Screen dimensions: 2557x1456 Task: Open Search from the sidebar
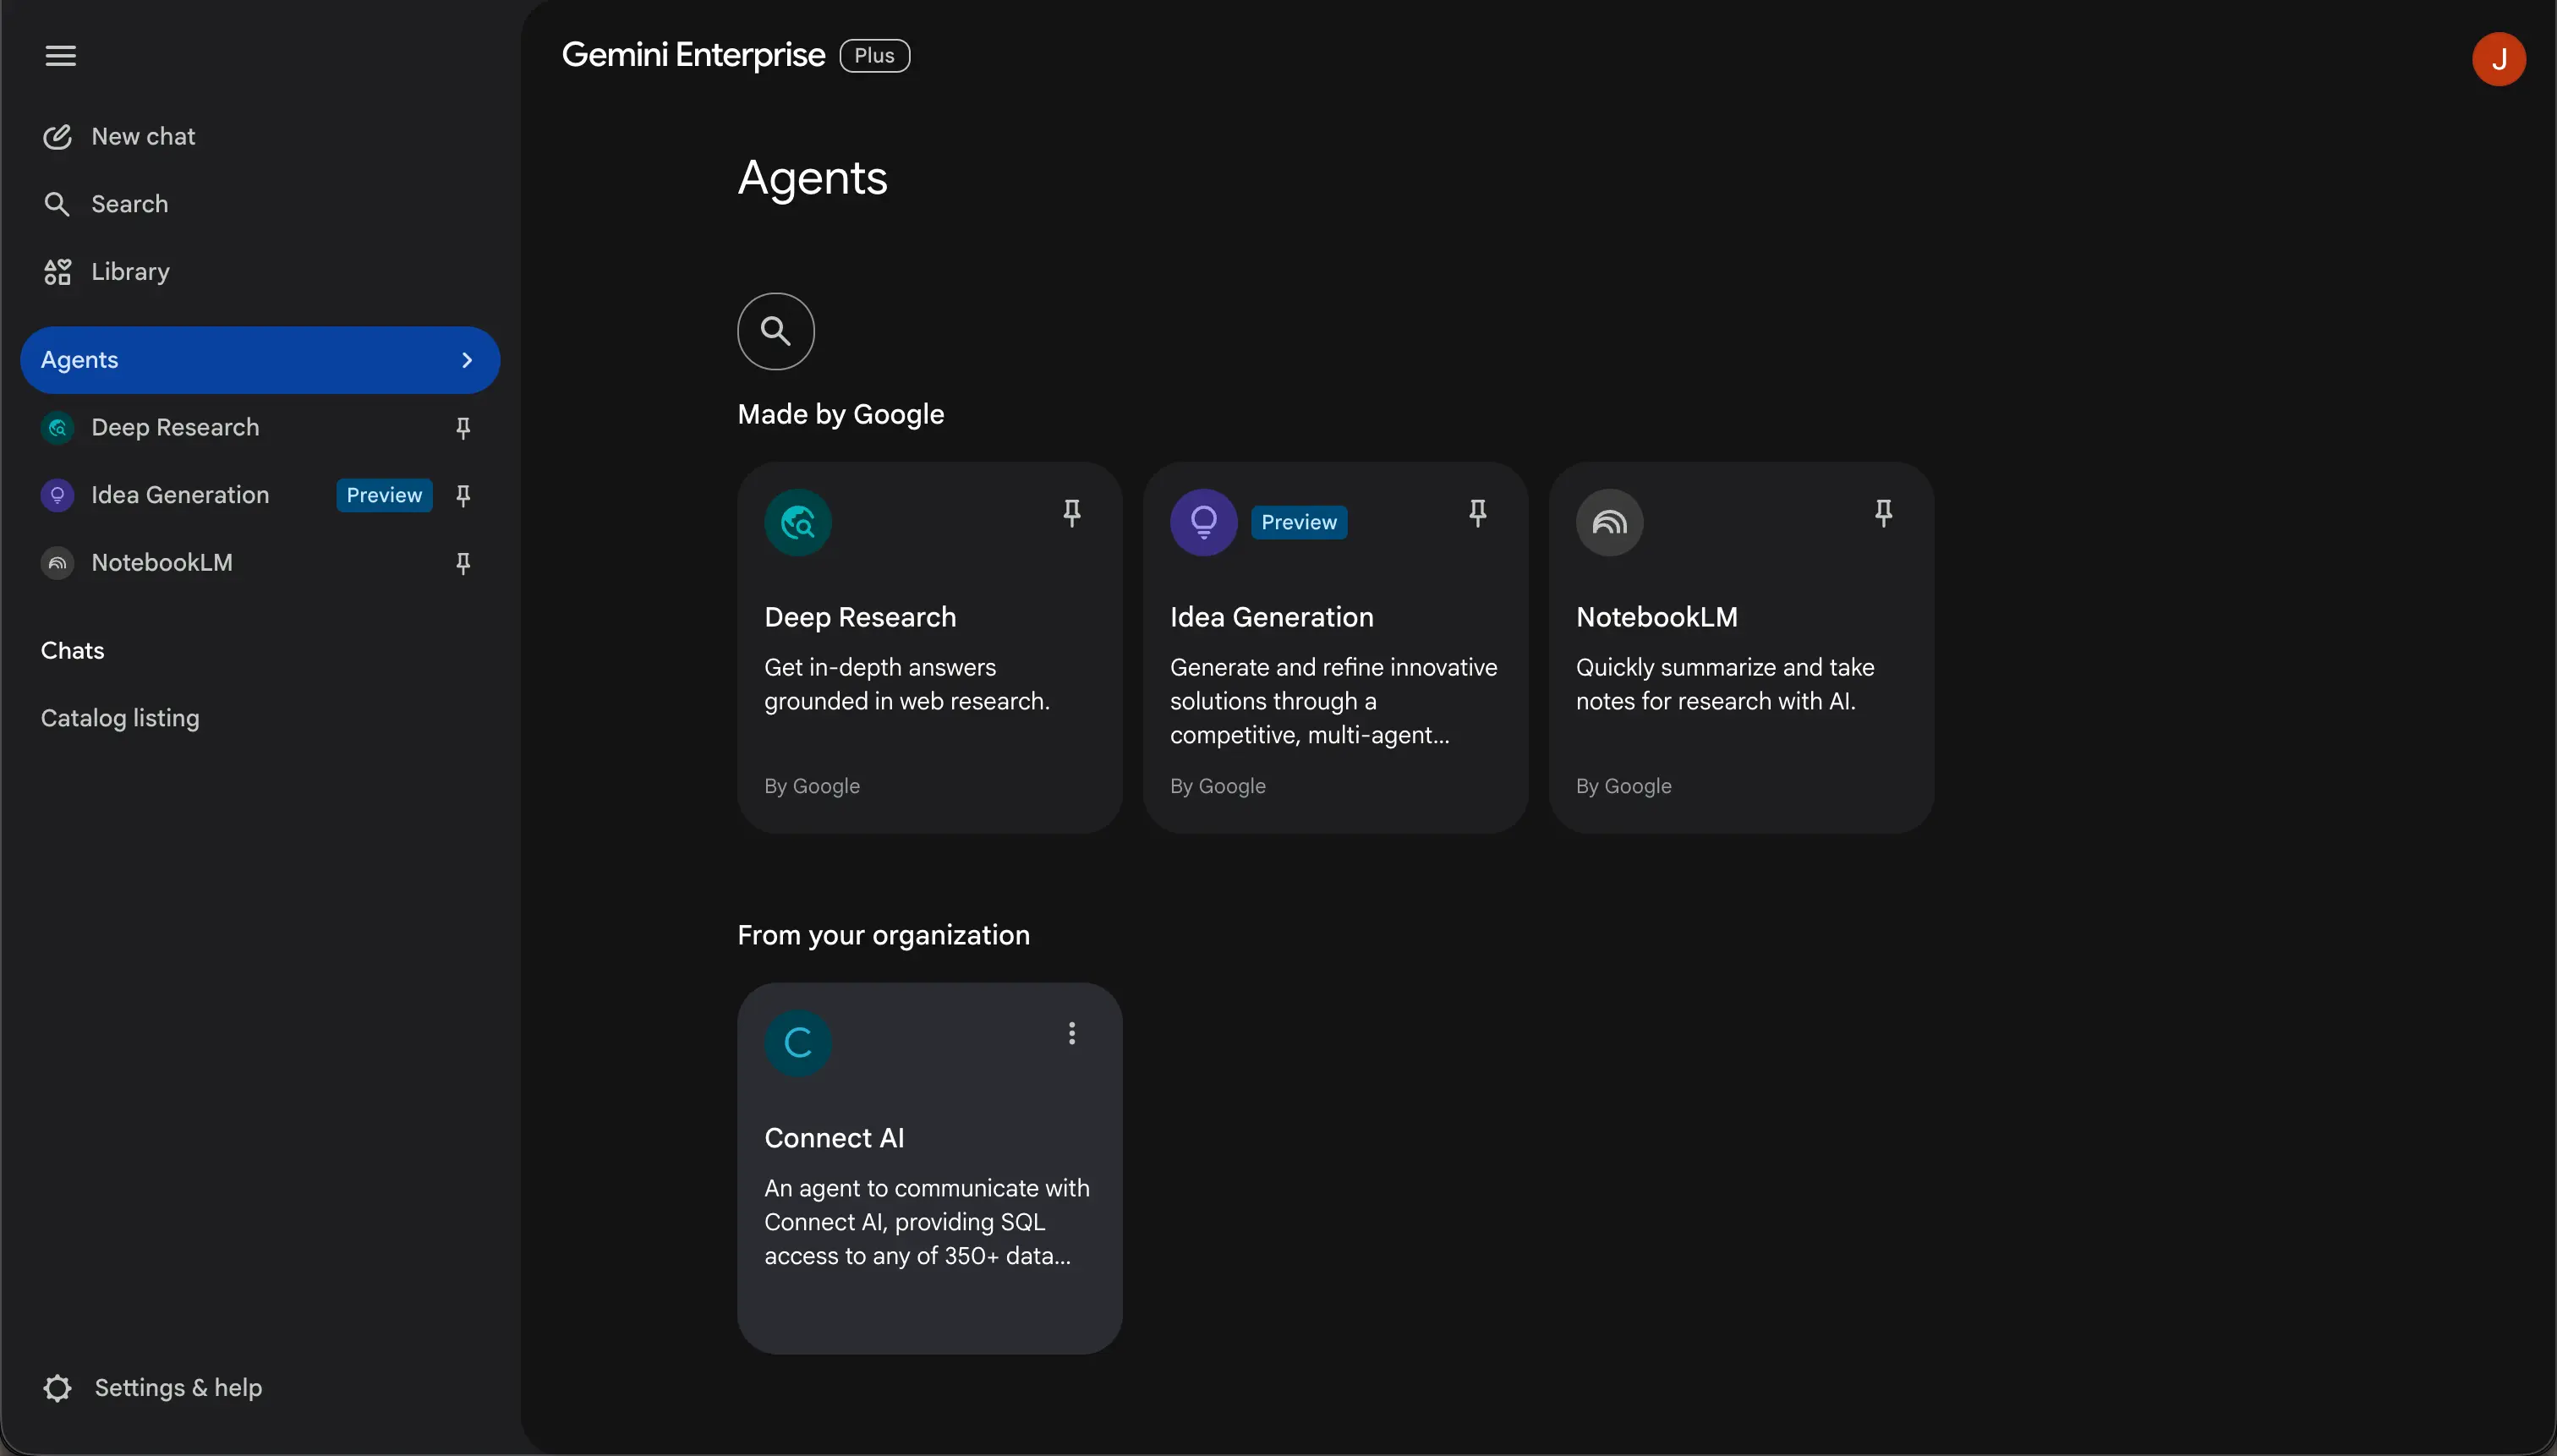point(128,204)
